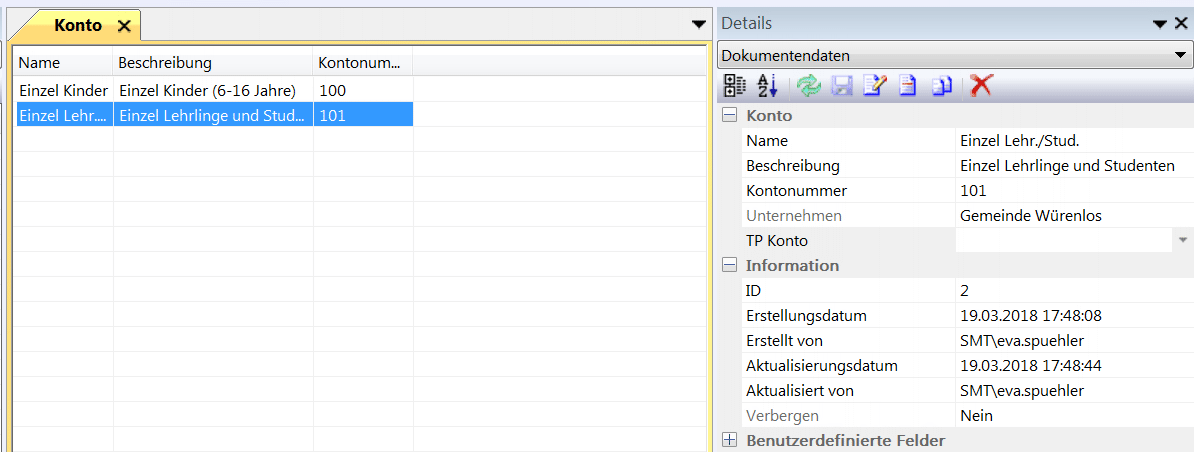Click the red X delete icon

click(x=981, y=86)
